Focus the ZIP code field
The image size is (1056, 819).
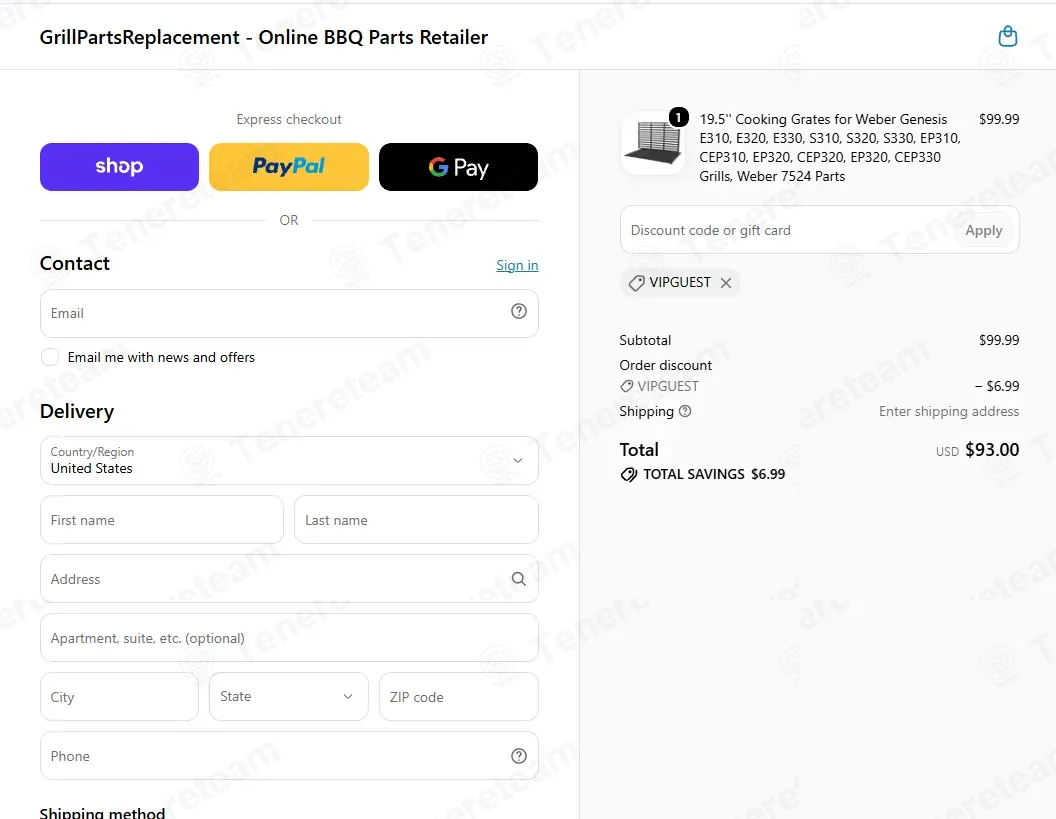pyautogui.click(x=459, y=696)
